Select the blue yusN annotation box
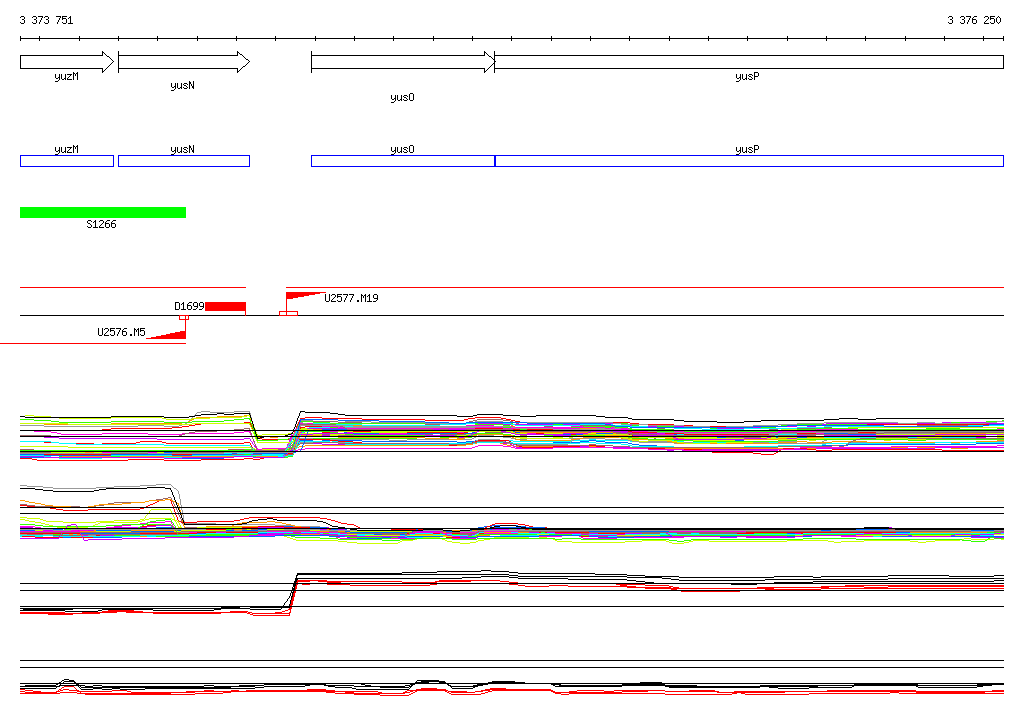This screenshot has height=714, width=1024. click(x=184, y=161)
